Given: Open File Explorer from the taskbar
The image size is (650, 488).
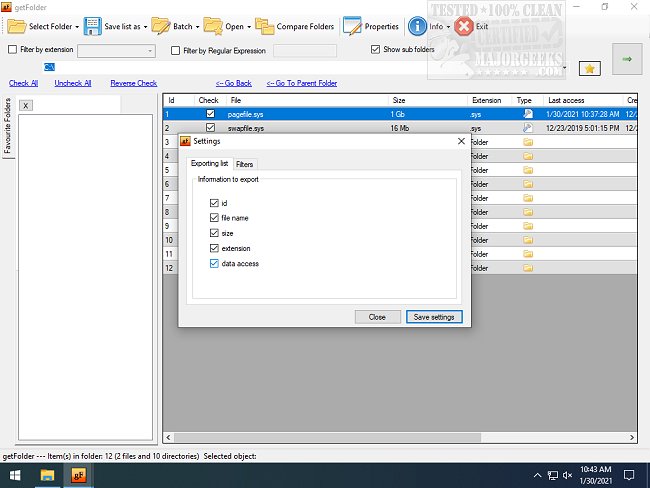Looking at the screenshot, I should coord(47,476).
